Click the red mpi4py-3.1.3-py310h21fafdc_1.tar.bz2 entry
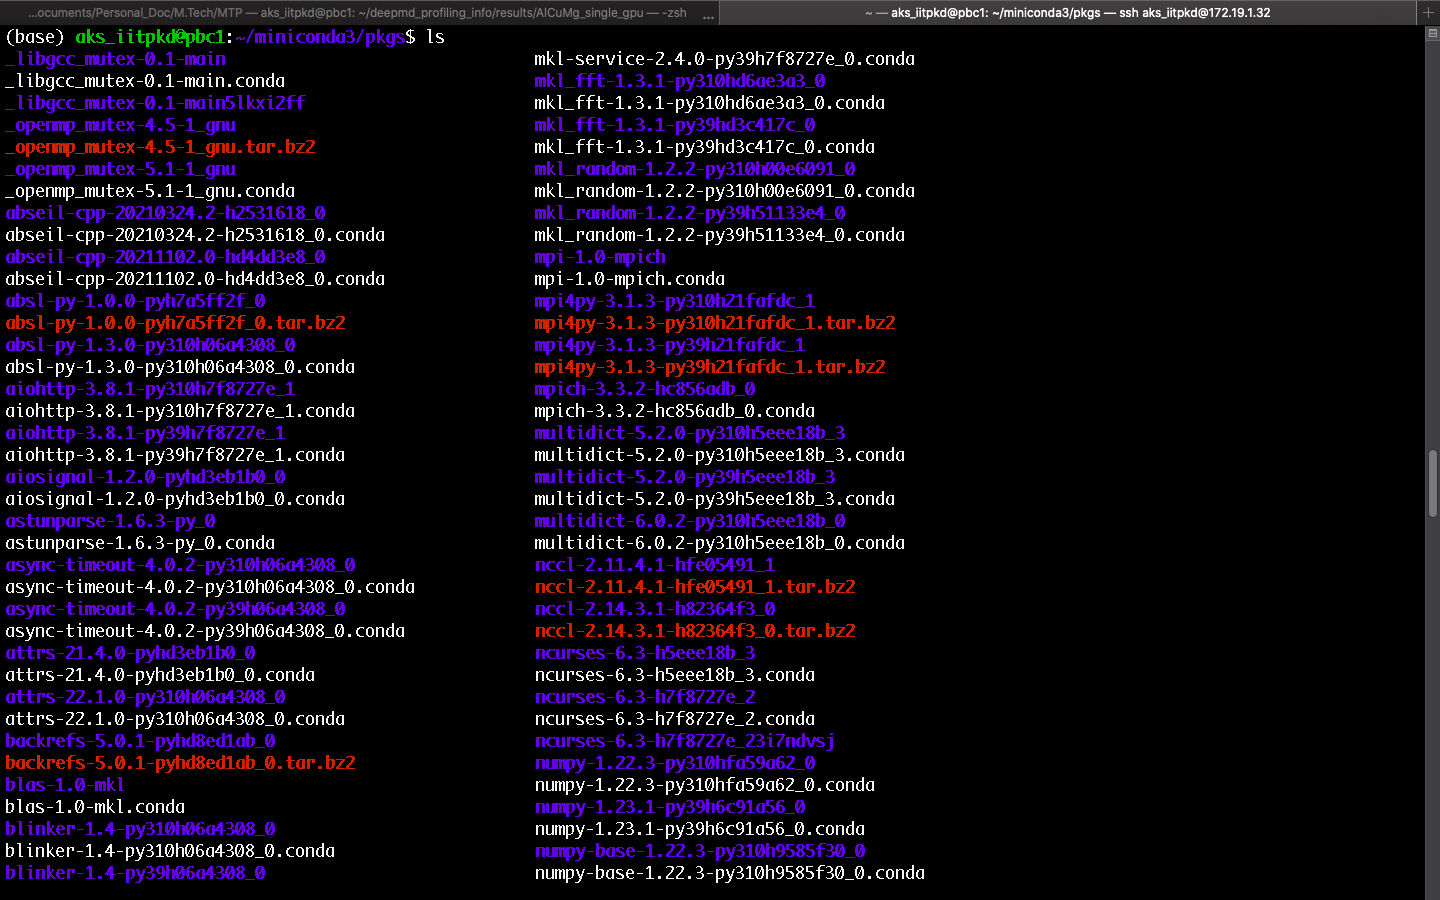Image resolution: width=1440 pixels, height=900 pixels. click(715, 323)
